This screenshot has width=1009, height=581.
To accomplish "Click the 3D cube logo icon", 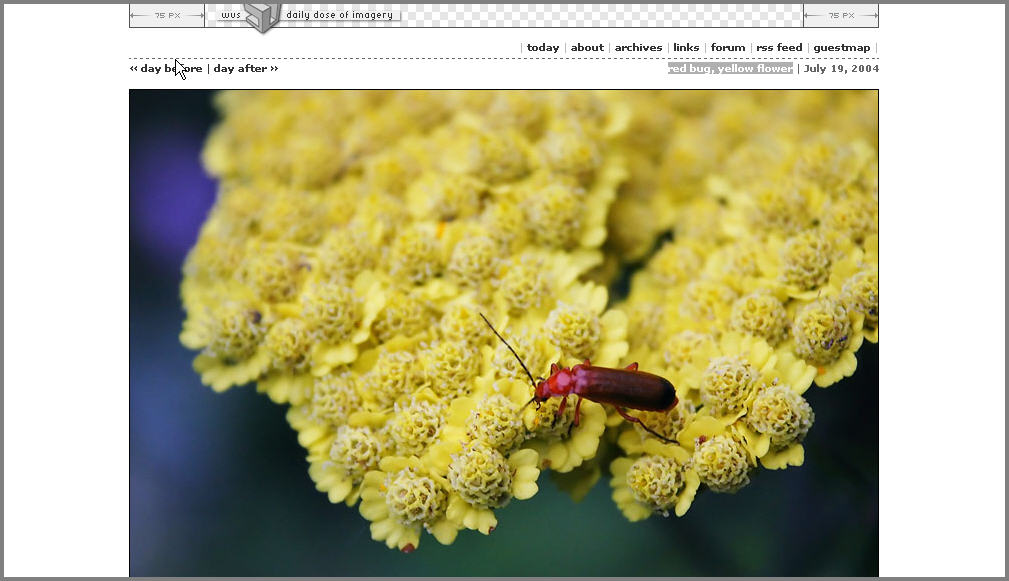I will tap(263, 15).
